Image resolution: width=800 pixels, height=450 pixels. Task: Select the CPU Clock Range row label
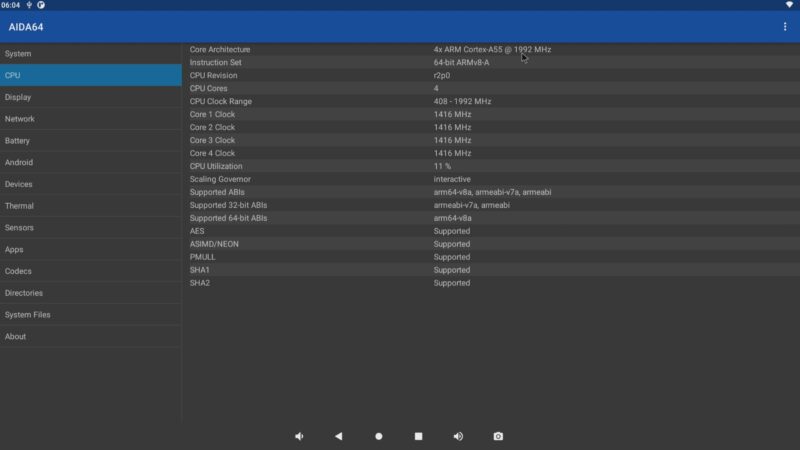(221, 101)
